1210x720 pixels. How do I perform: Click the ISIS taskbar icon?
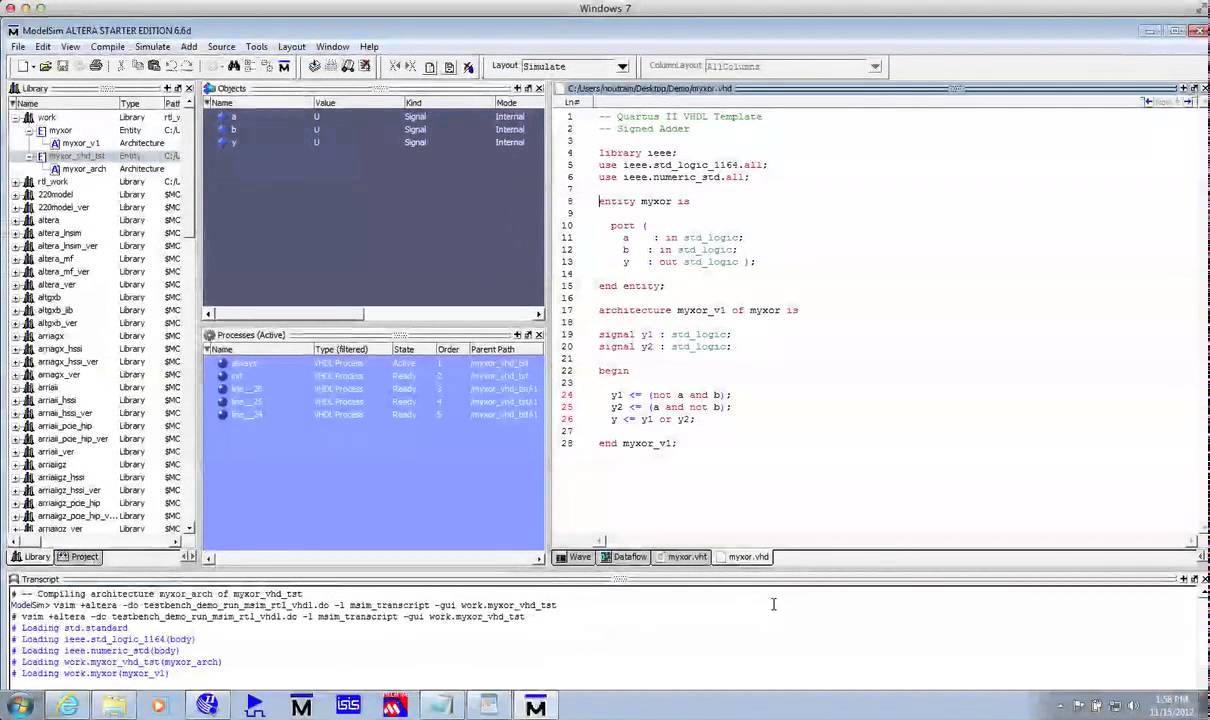click(x=348, y=706)
